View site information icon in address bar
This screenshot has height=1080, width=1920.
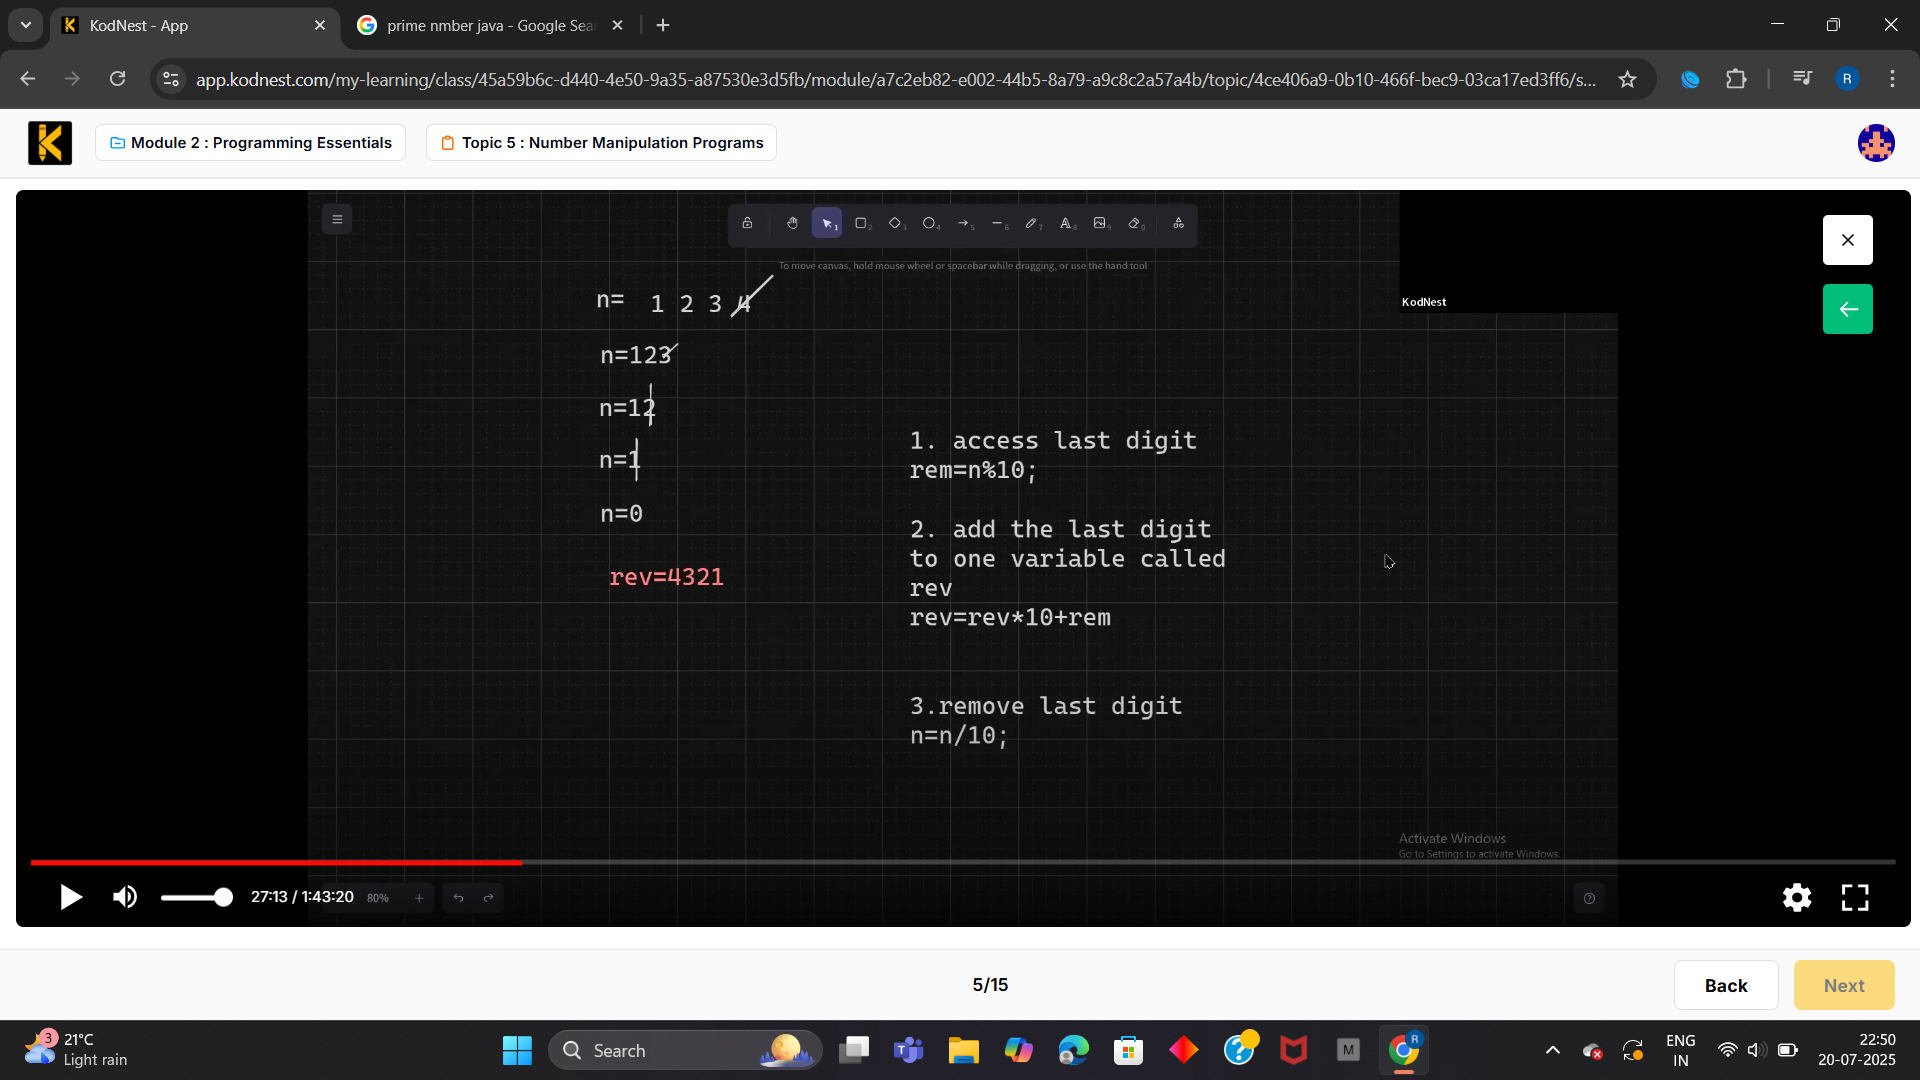point(171,79)
